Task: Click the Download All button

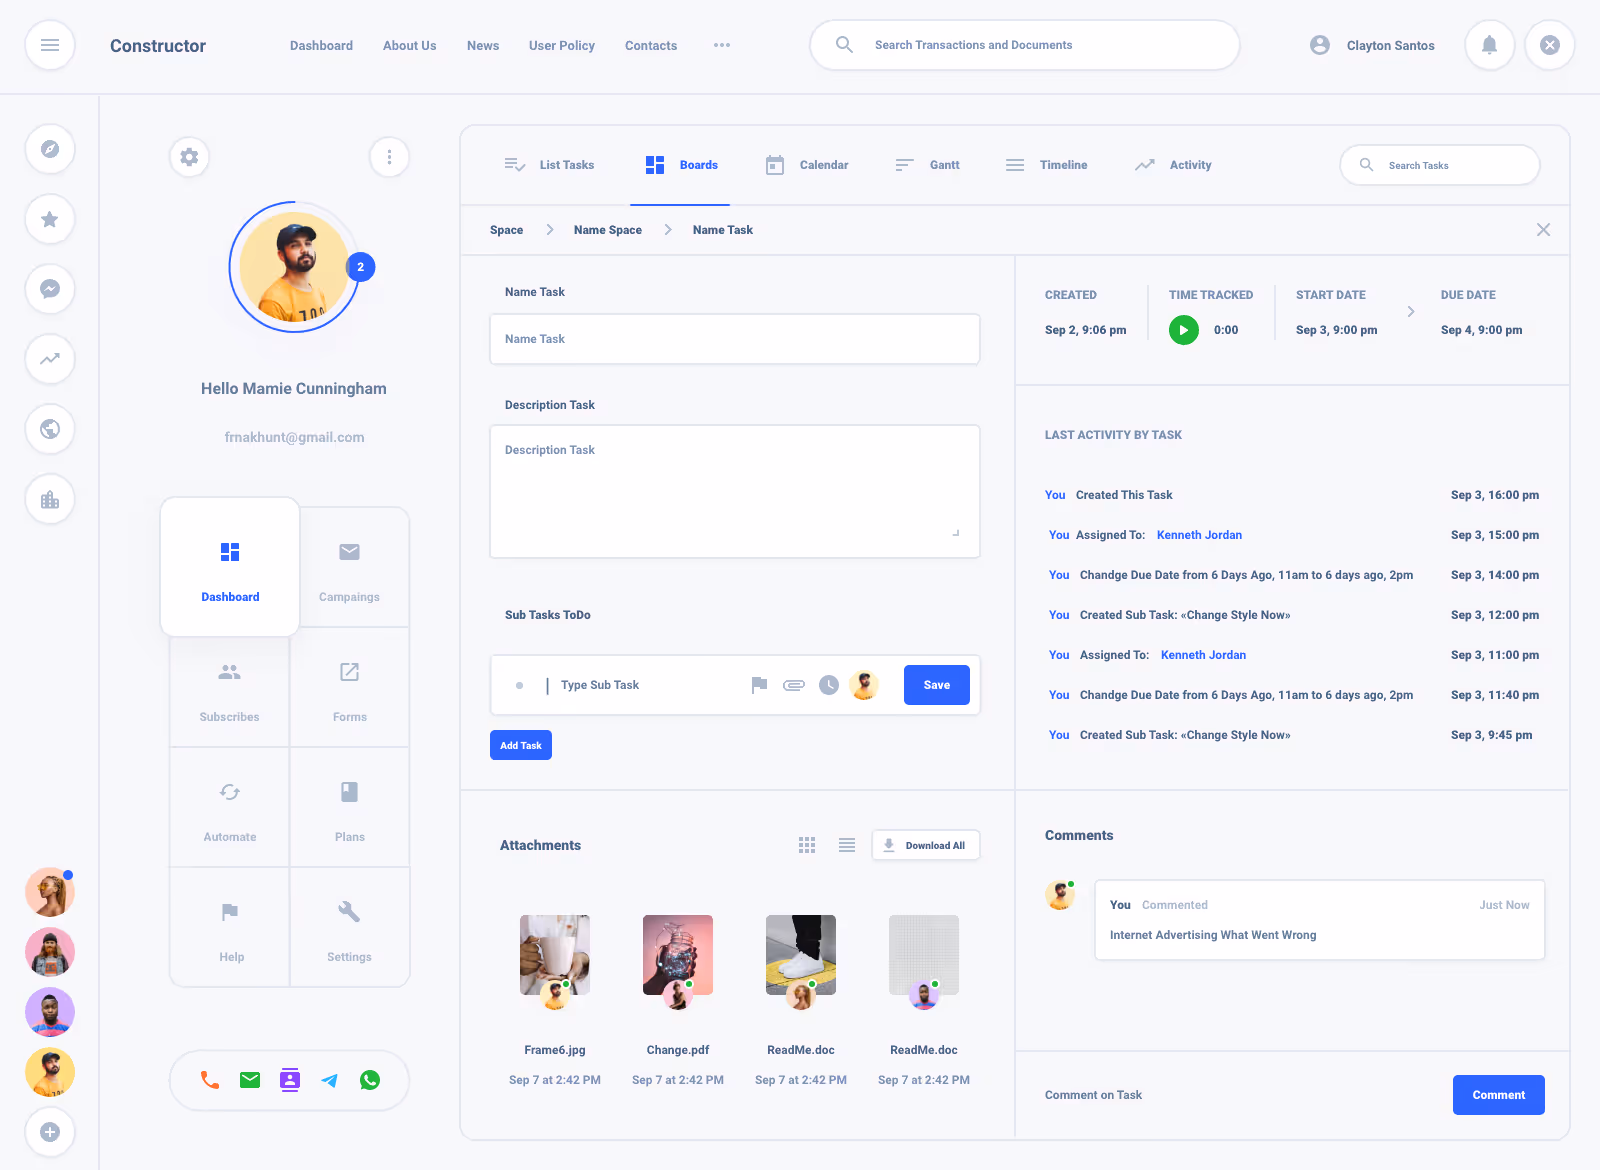Action: click(925, 845)
